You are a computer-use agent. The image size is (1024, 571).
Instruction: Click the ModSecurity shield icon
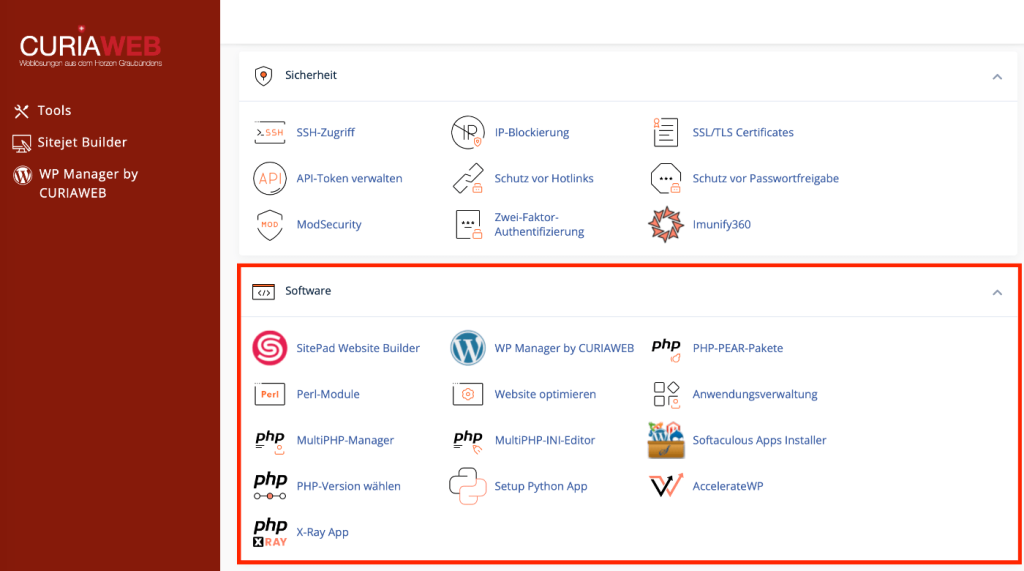coord(270,225)
